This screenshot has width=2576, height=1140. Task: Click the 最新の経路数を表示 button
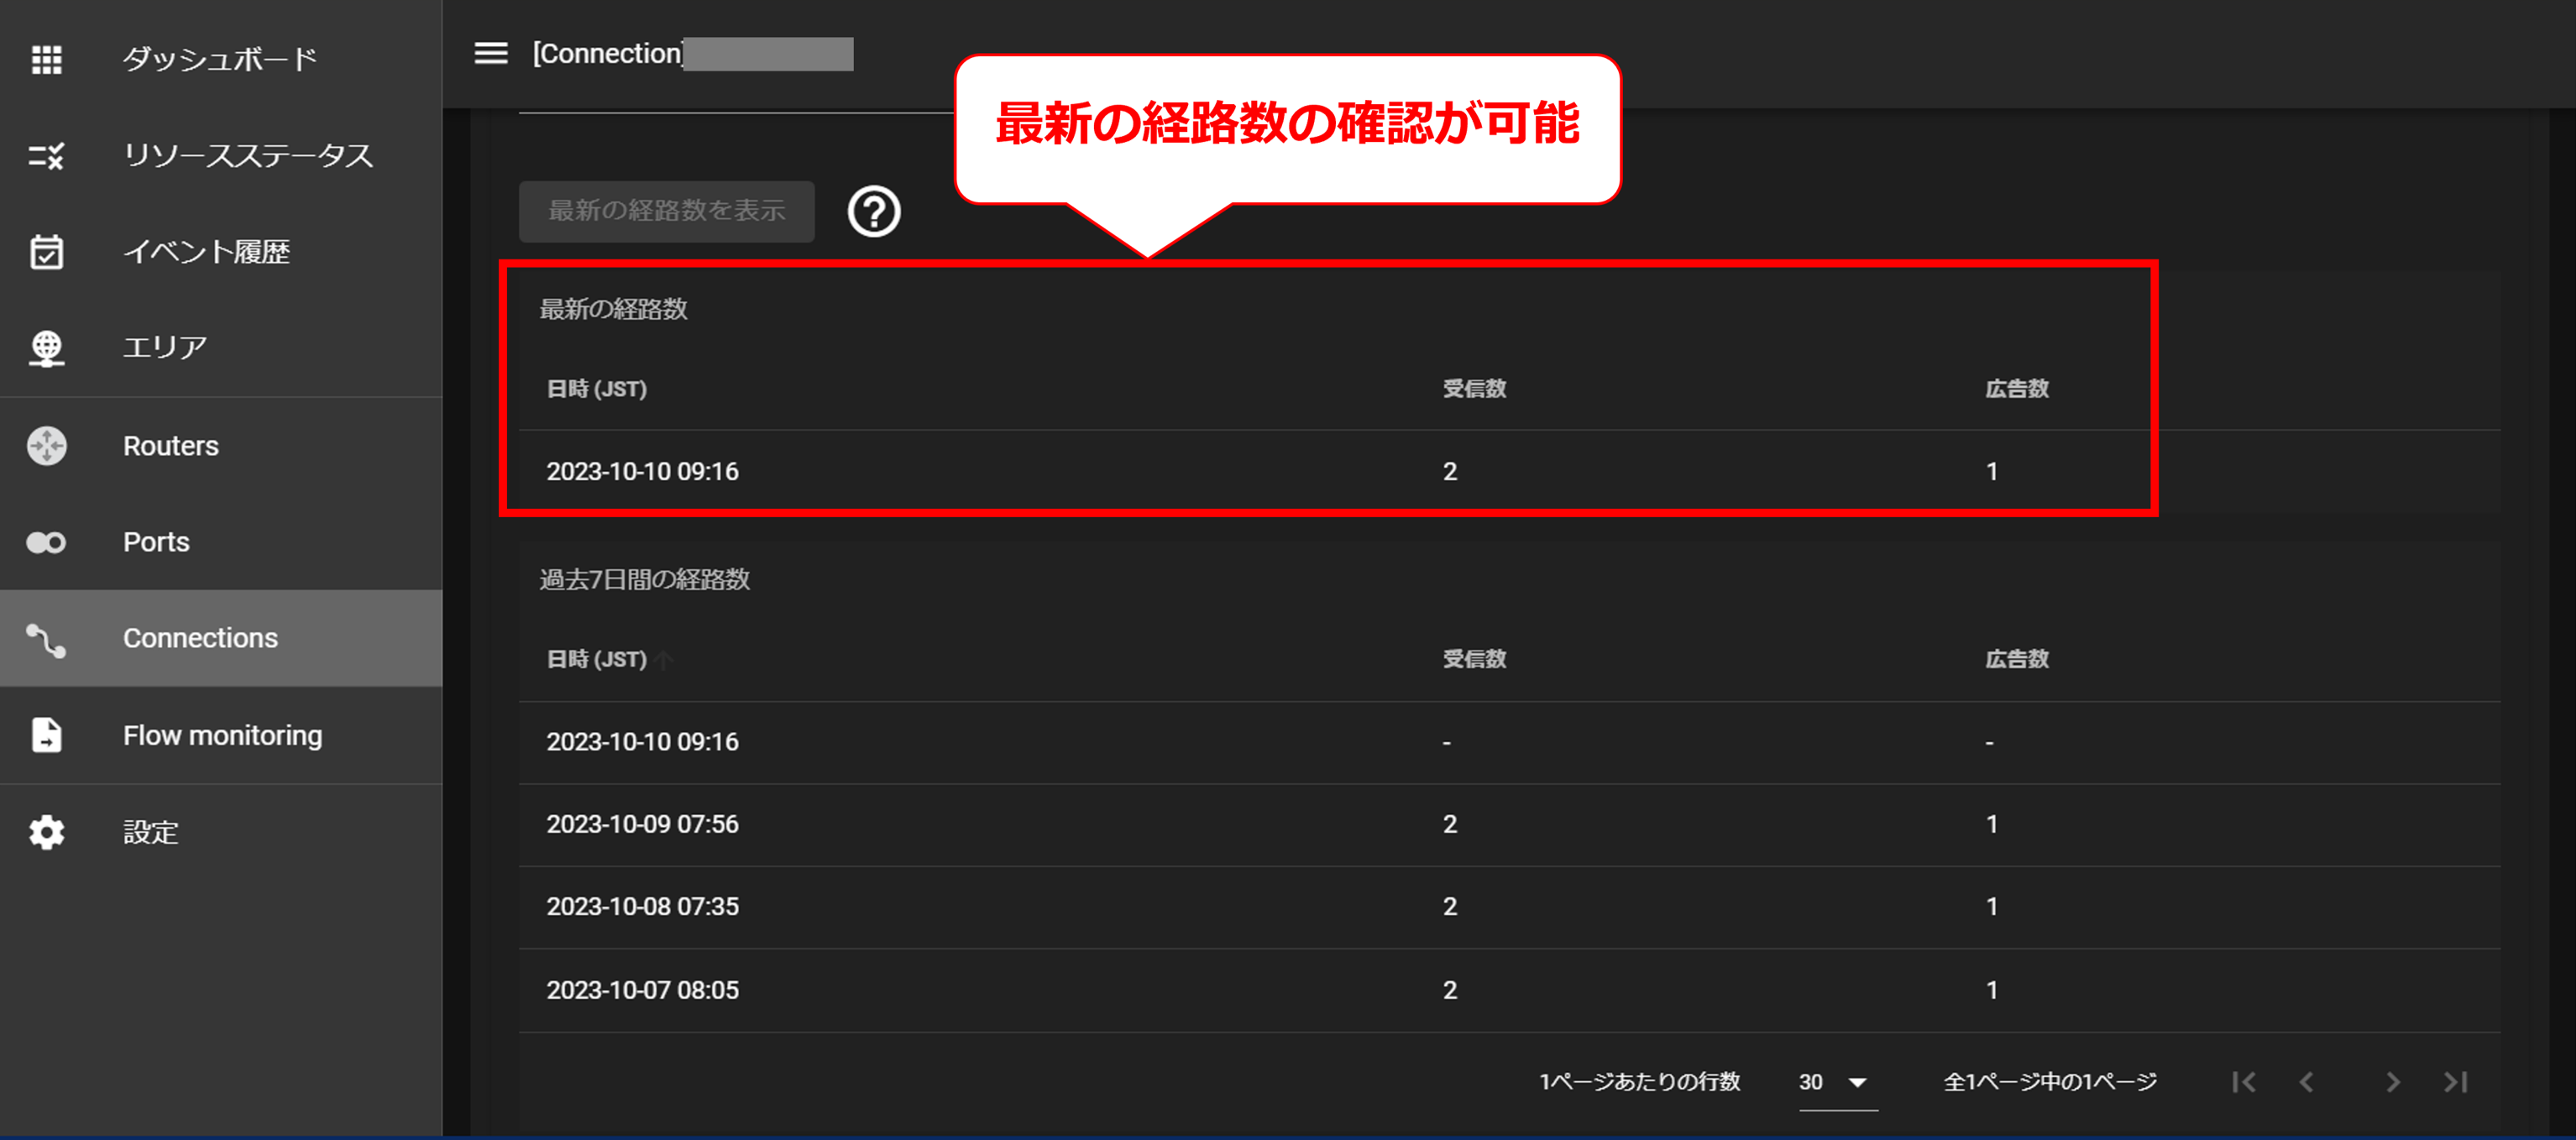pyautogui.click(x=666, y=211)
